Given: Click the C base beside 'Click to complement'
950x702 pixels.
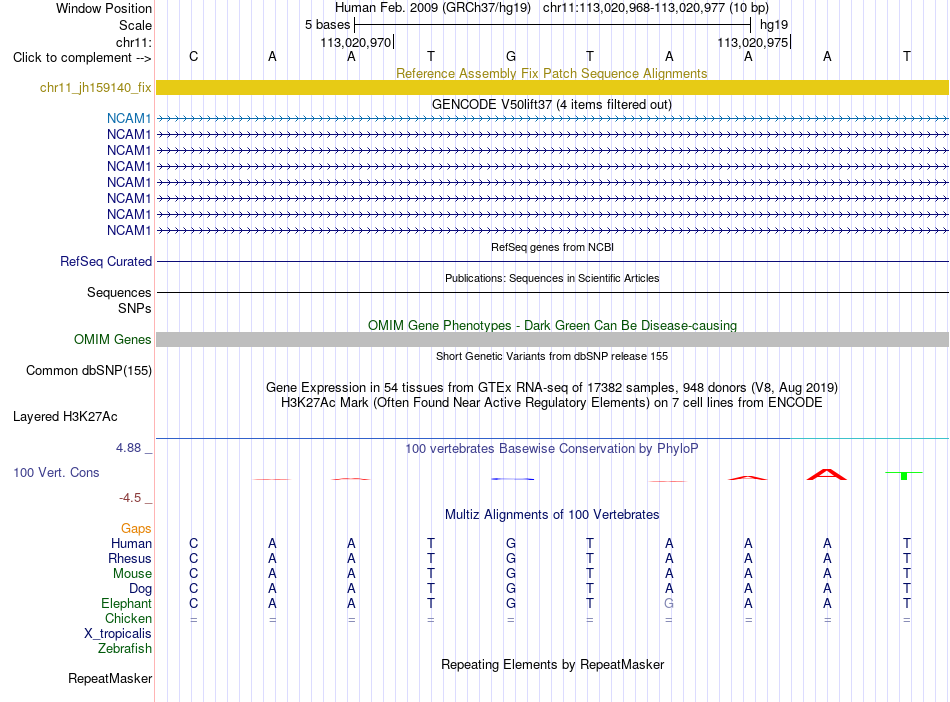Looking at the screenshot, I should point(193,56).
